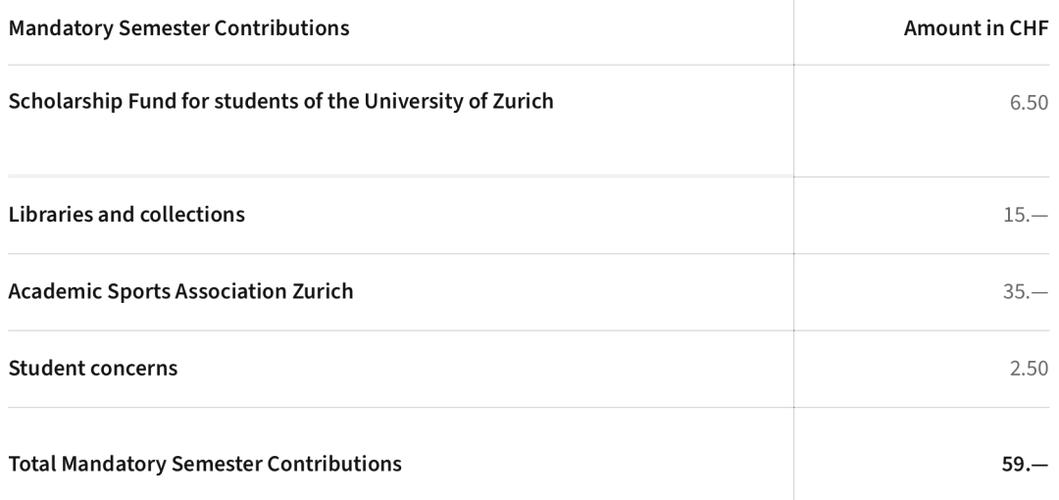Image resolution: width=1059 pixels, height=500 pixels.
Task: Click the 35.— sports association amount
Action: 1026,293
